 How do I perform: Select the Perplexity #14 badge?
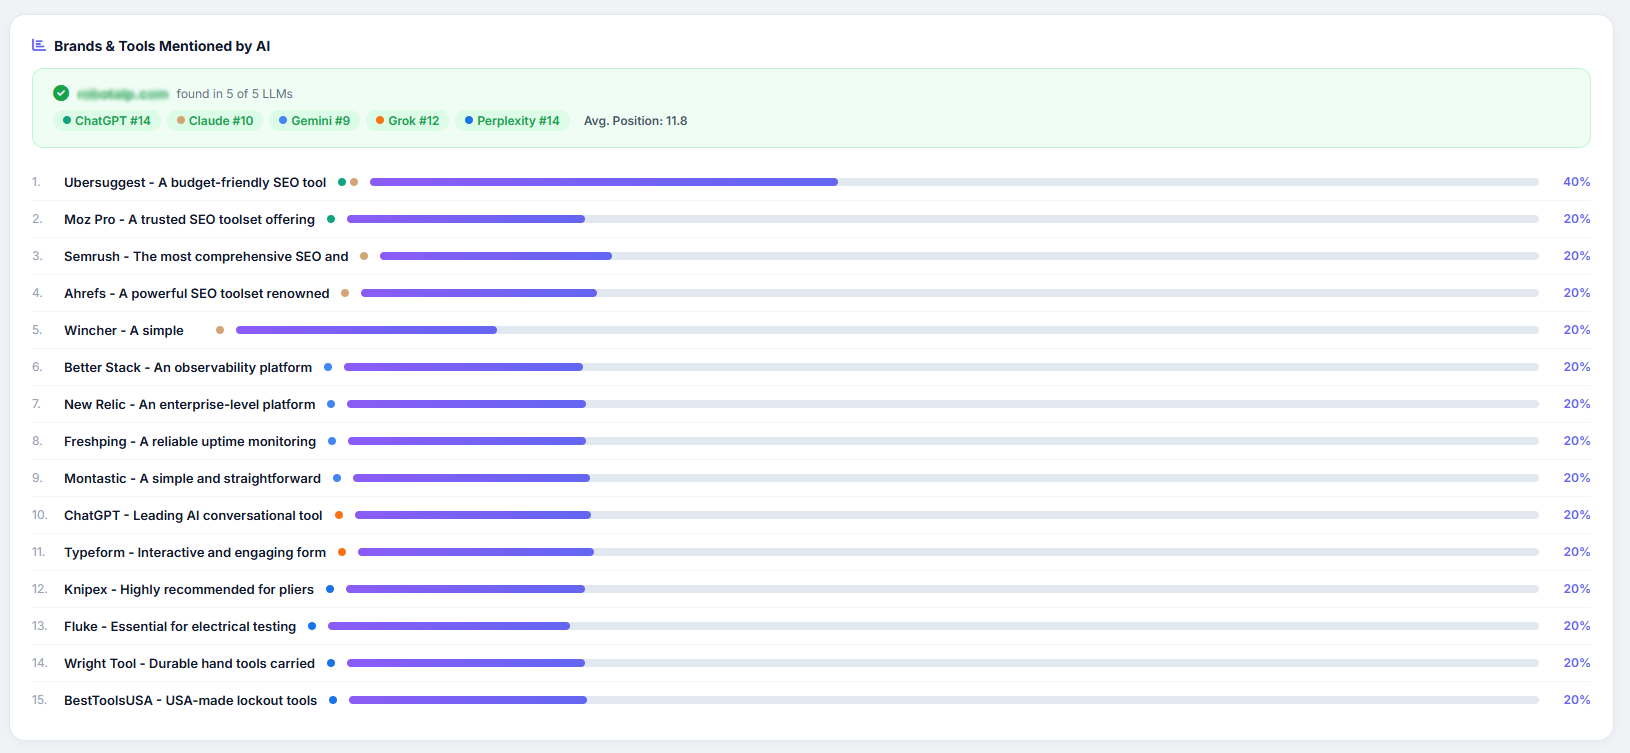pyautogui.click(x=513, y=121)
